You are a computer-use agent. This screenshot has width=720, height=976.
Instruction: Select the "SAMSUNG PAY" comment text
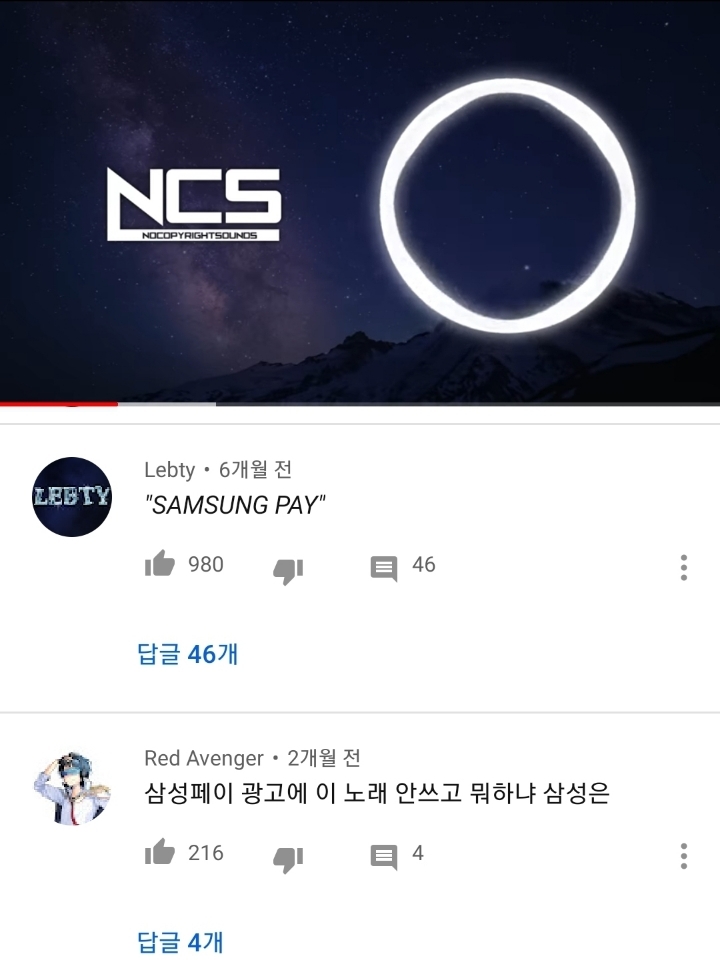coord(235,505)
